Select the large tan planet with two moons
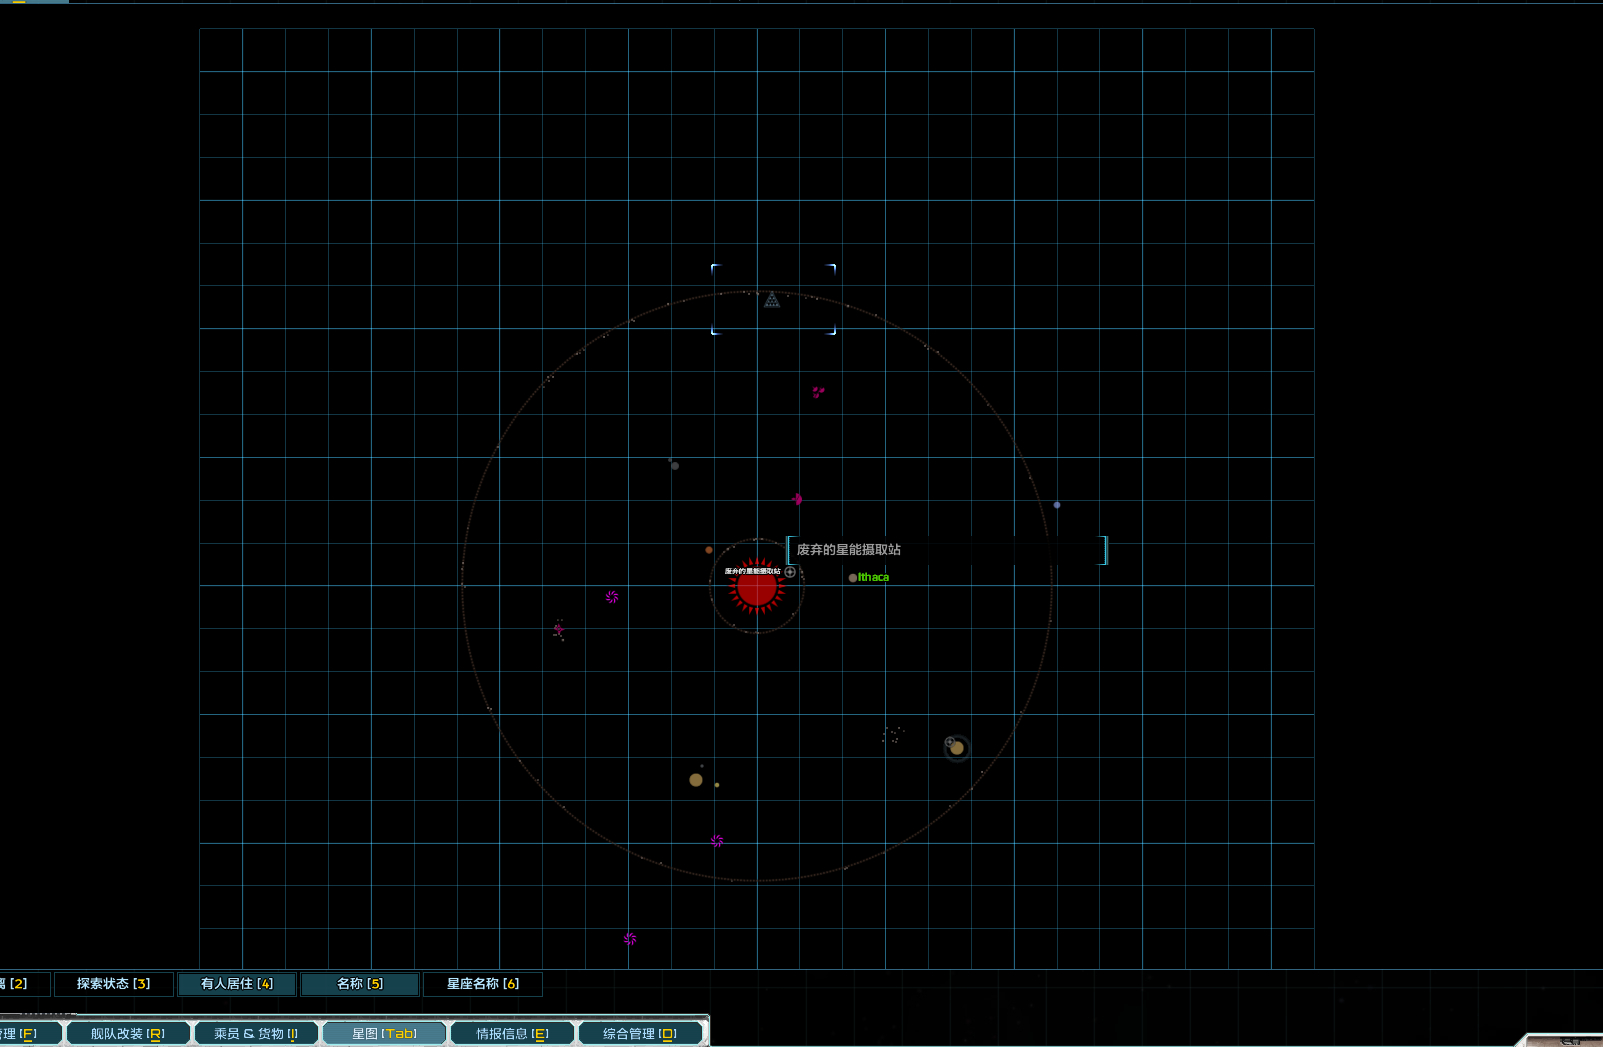 (x=696, y=780)
